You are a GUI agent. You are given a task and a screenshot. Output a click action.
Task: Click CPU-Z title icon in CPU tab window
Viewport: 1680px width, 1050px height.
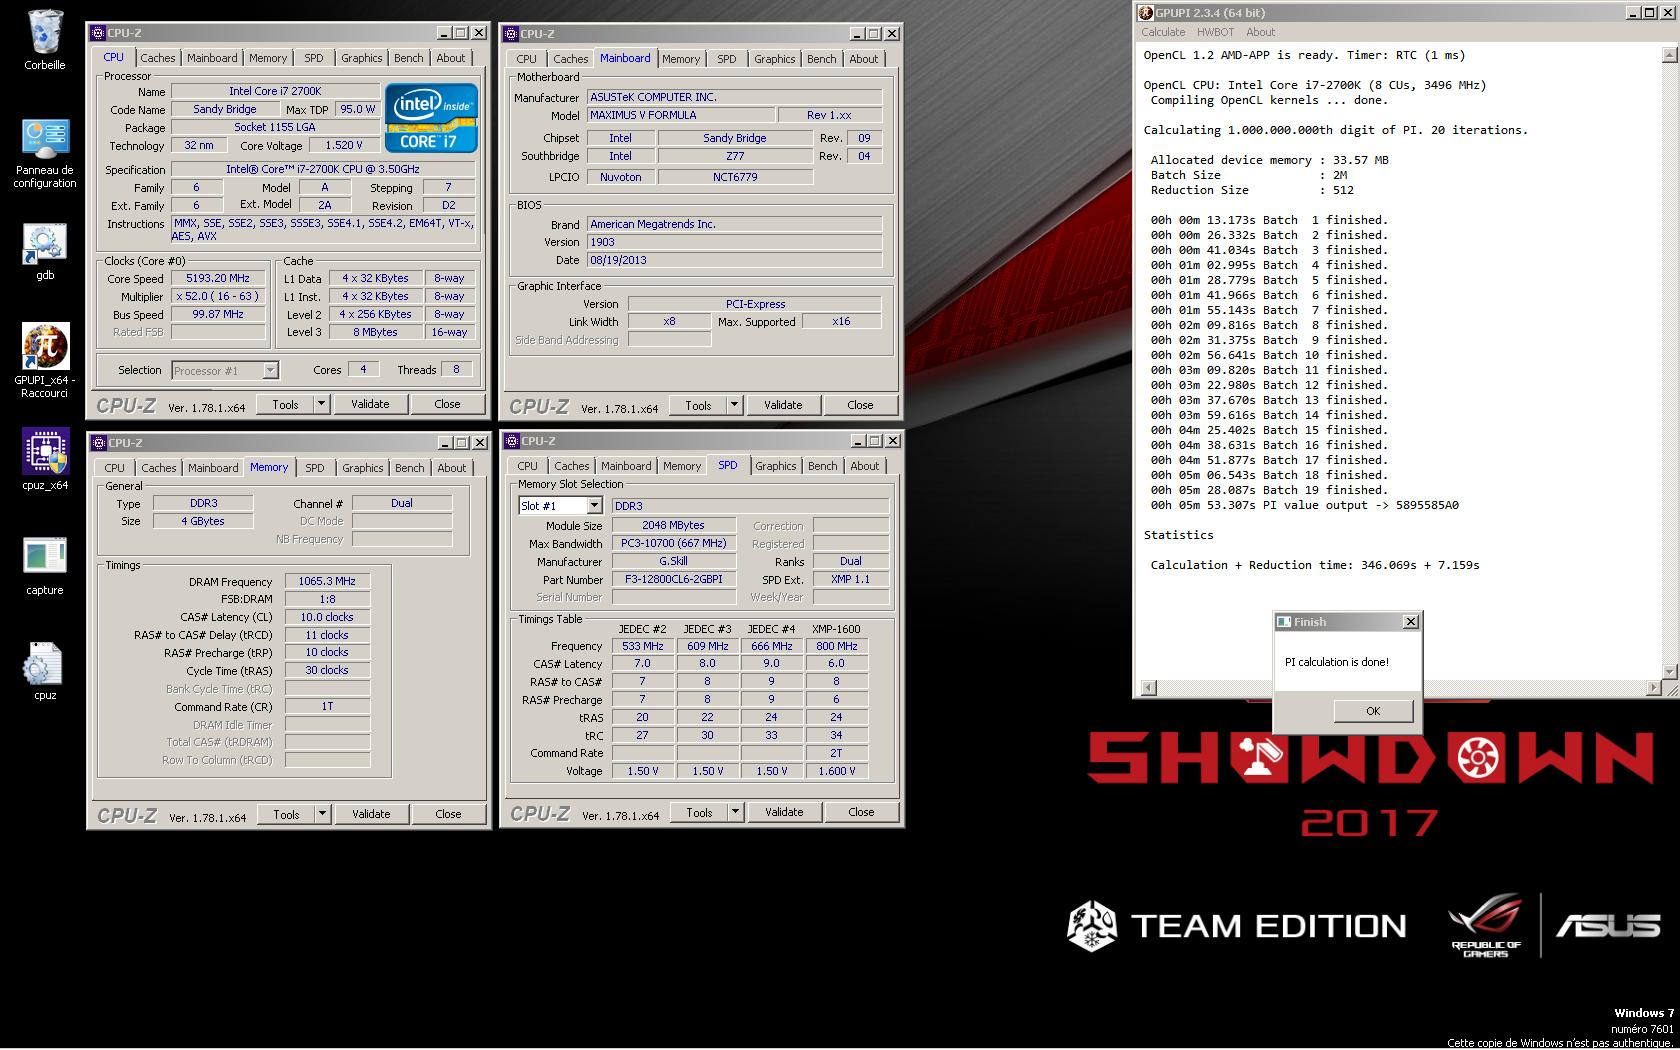pos(98,33)
